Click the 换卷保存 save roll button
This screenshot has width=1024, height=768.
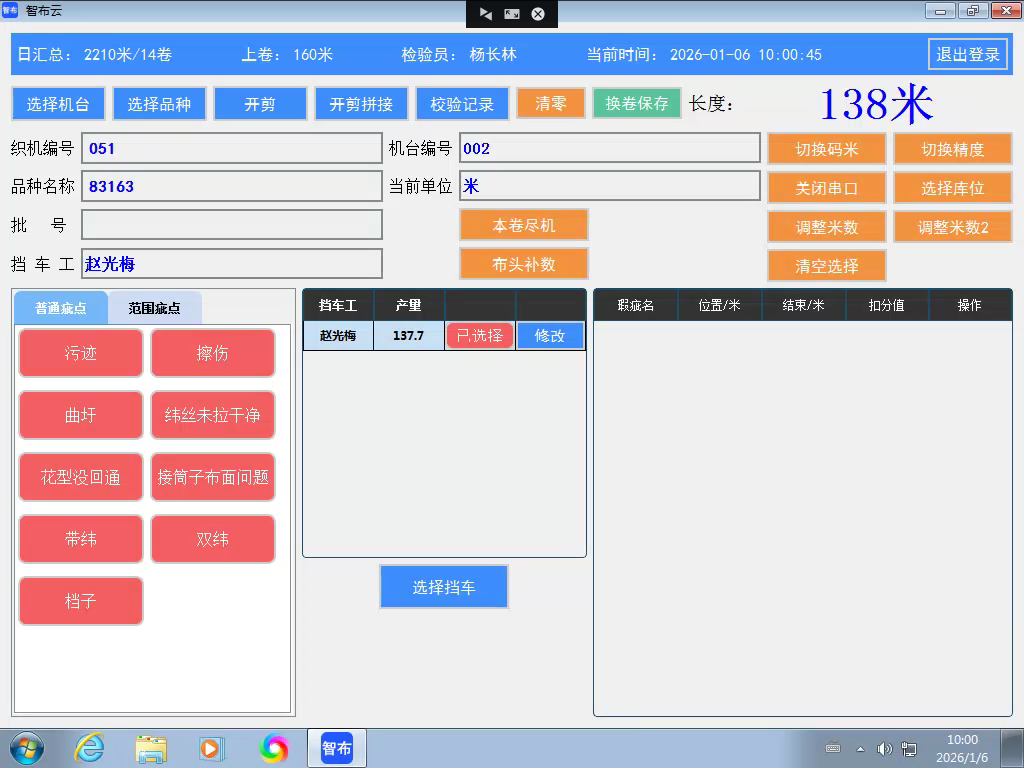637,102
